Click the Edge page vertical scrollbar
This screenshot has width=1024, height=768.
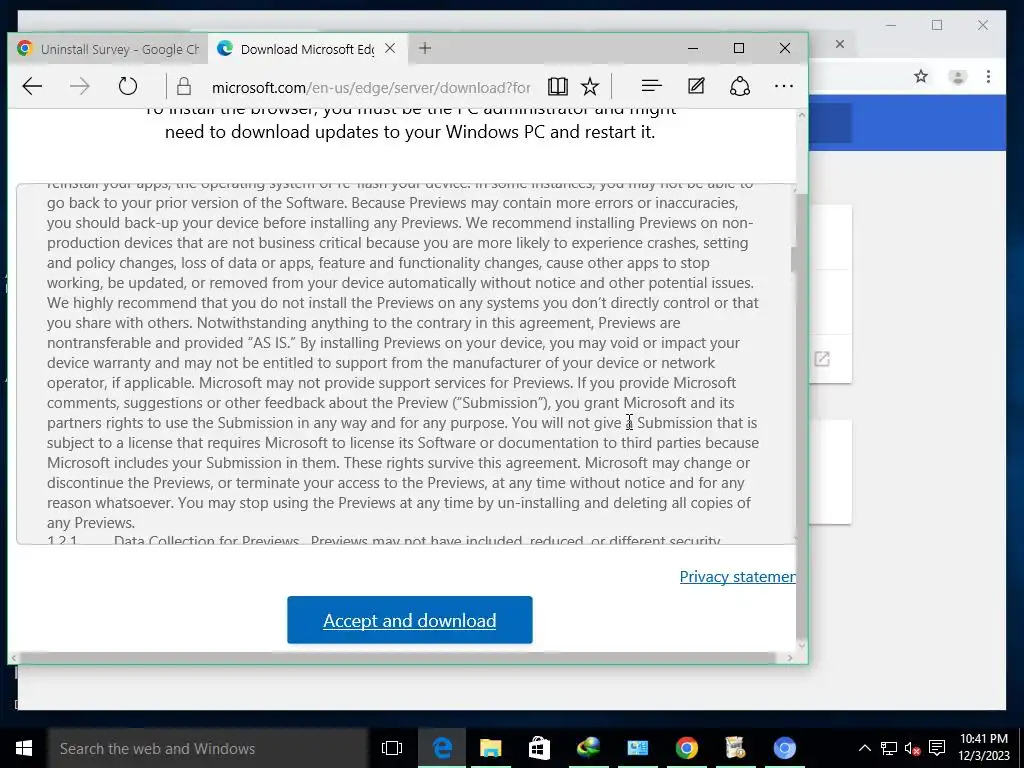tap(802, 415)
